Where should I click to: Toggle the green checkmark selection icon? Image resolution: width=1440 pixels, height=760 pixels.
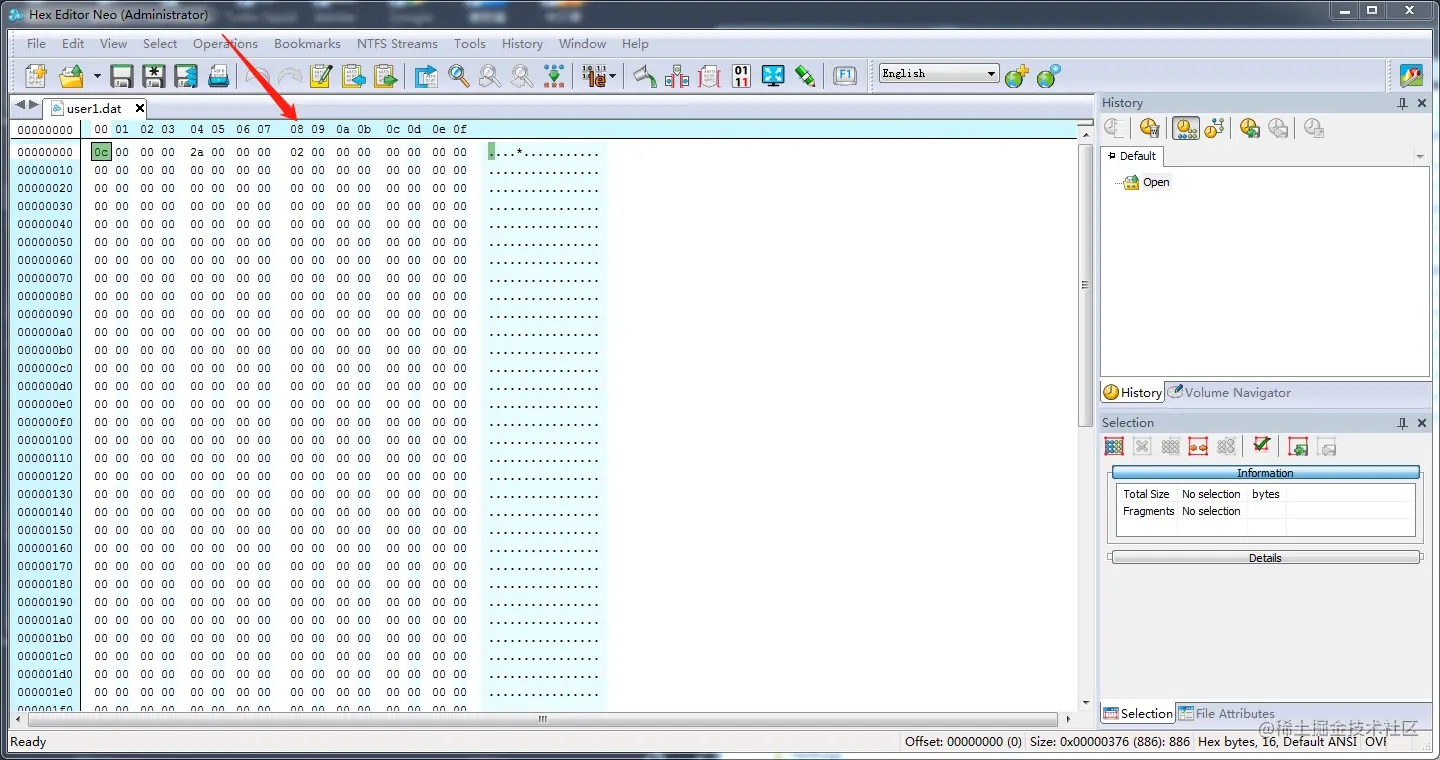(x=1261, y=446)
